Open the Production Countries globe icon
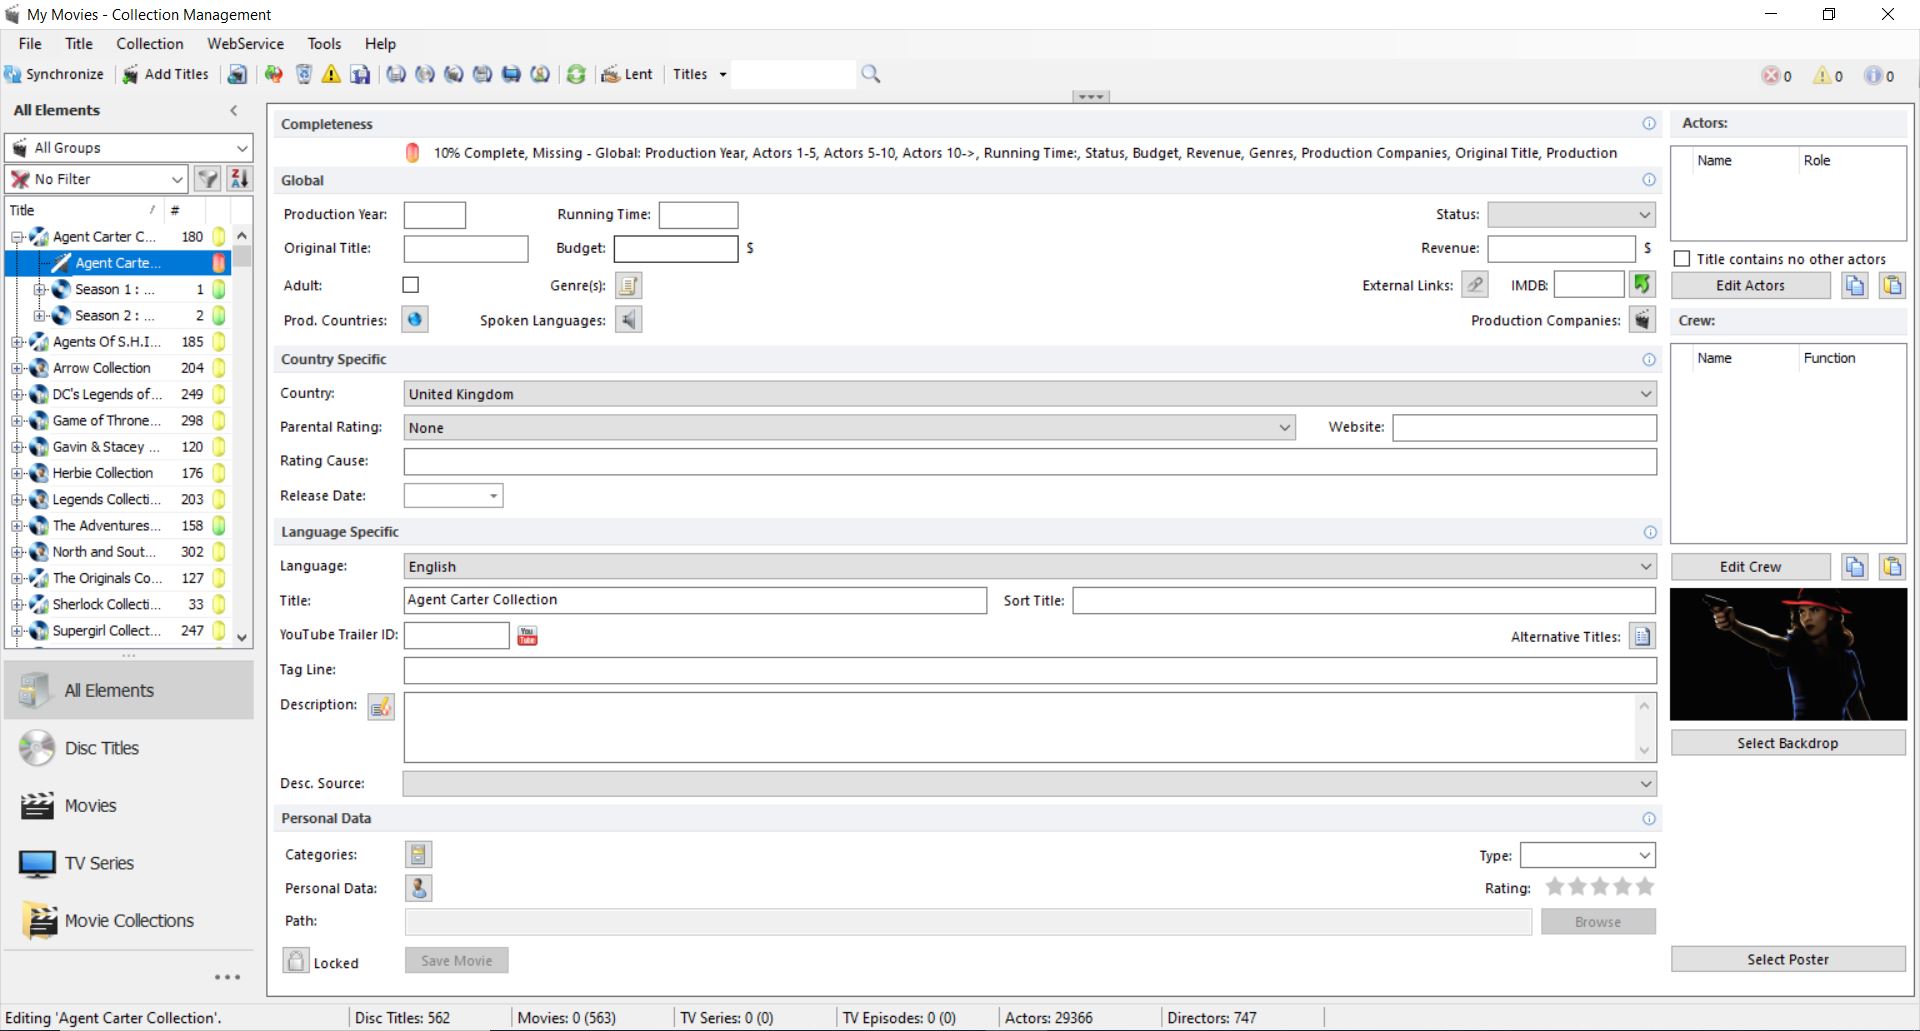 point(415,320)
